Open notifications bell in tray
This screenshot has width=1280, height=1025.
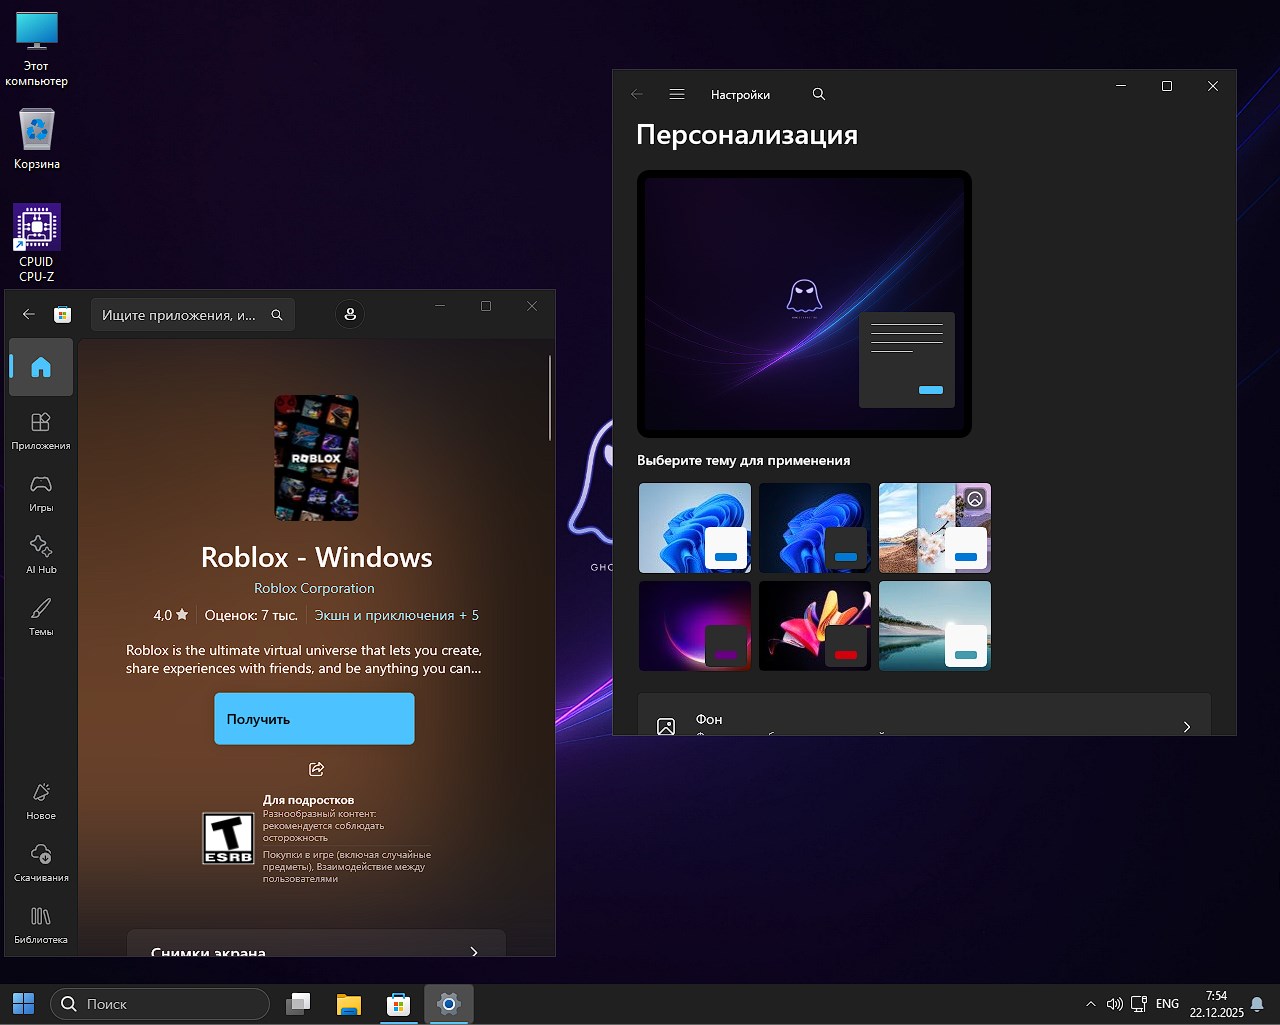[x=1258, y=1004]
